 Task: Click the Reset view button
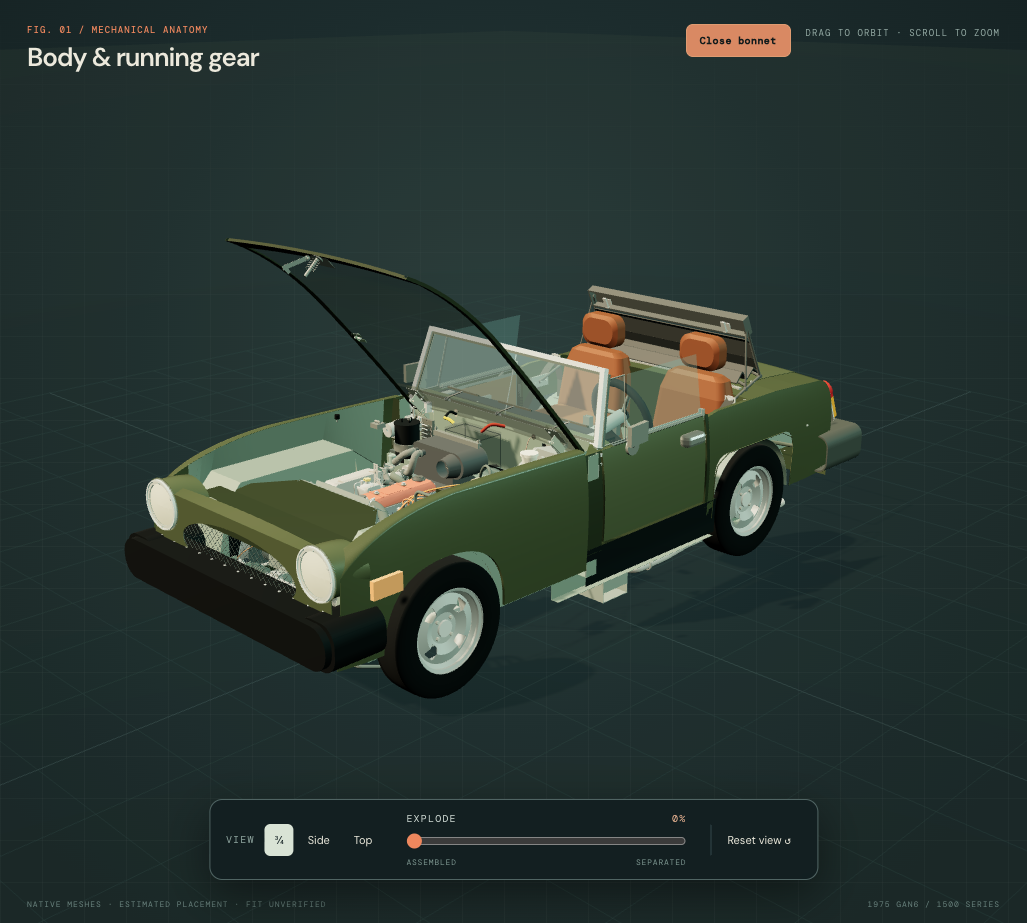(758, 840)
